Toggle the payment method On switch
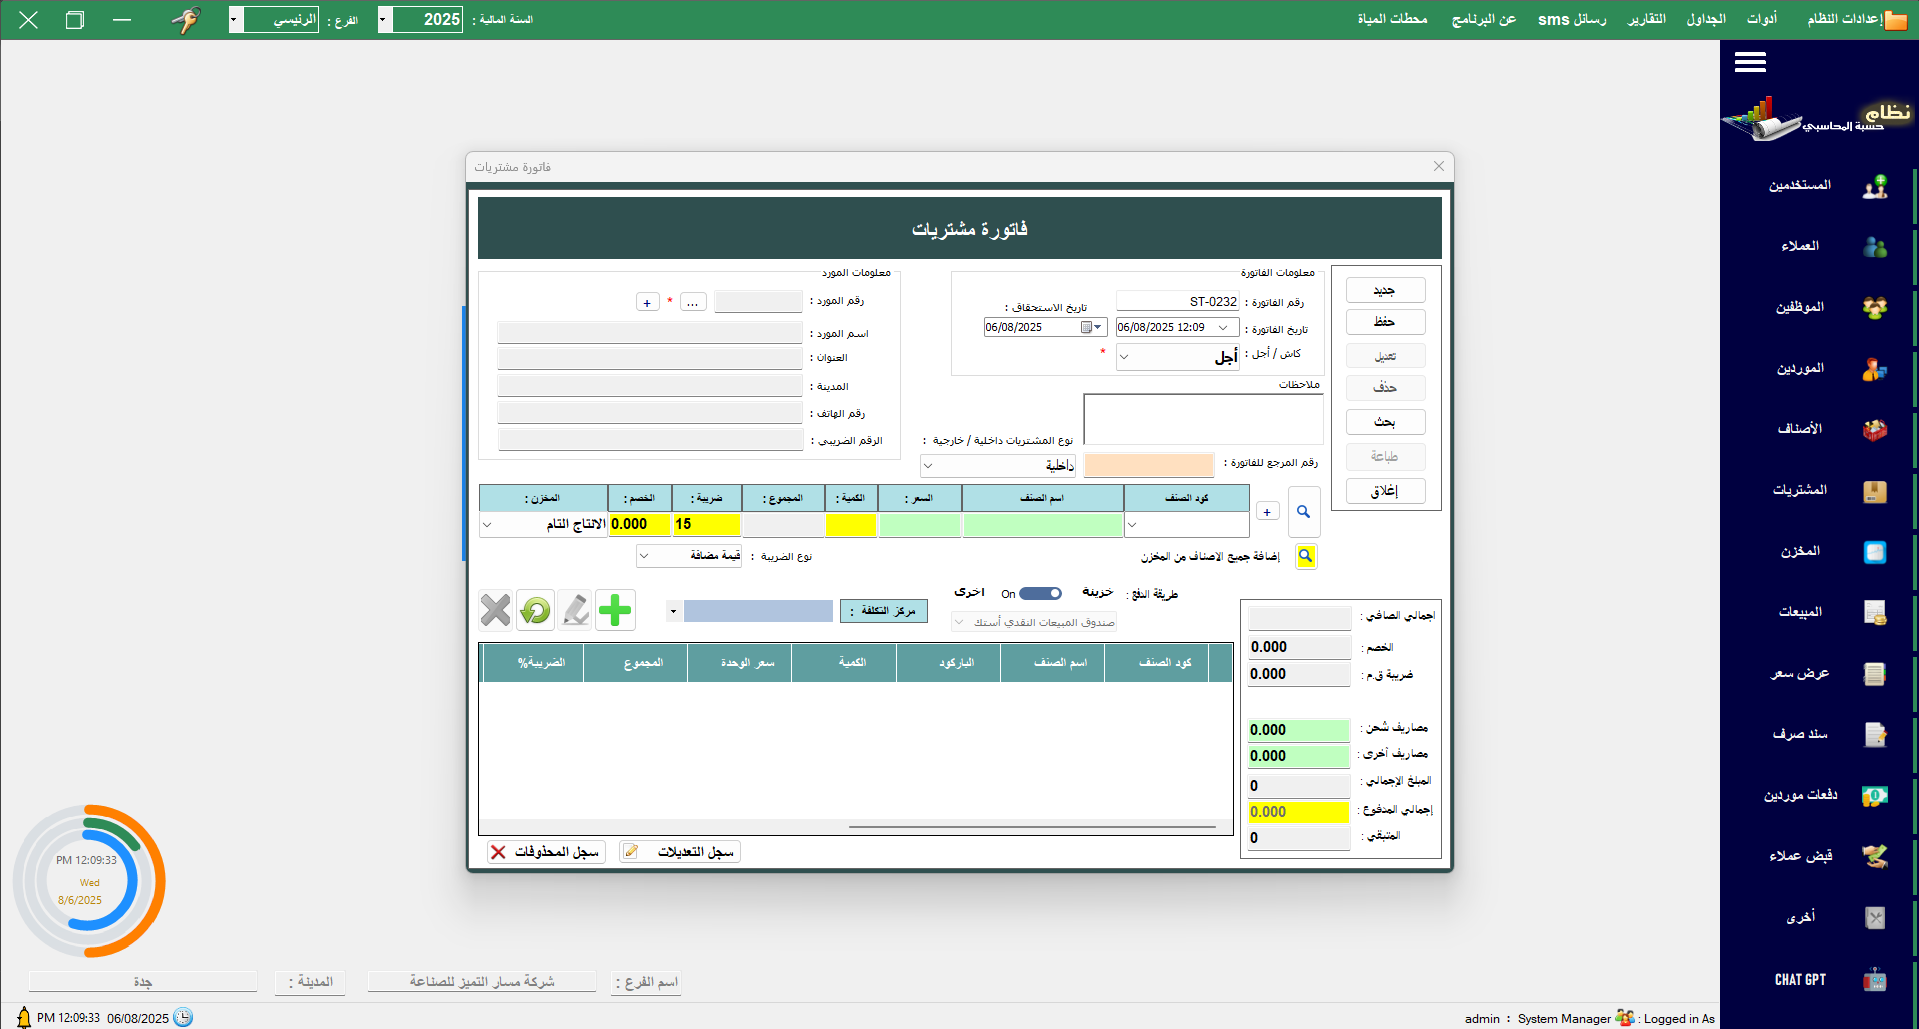 point(1040,594)
